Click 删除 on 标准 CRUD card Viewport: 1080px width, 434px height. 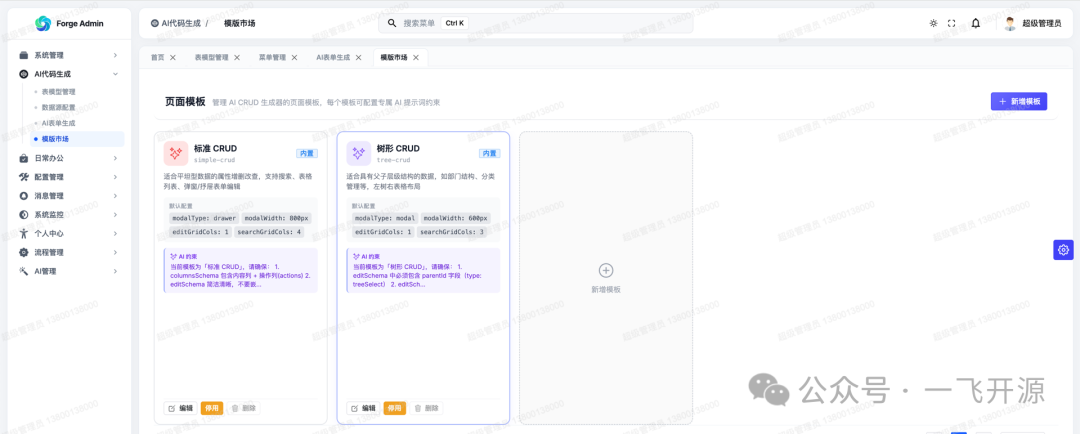(242, 409)
